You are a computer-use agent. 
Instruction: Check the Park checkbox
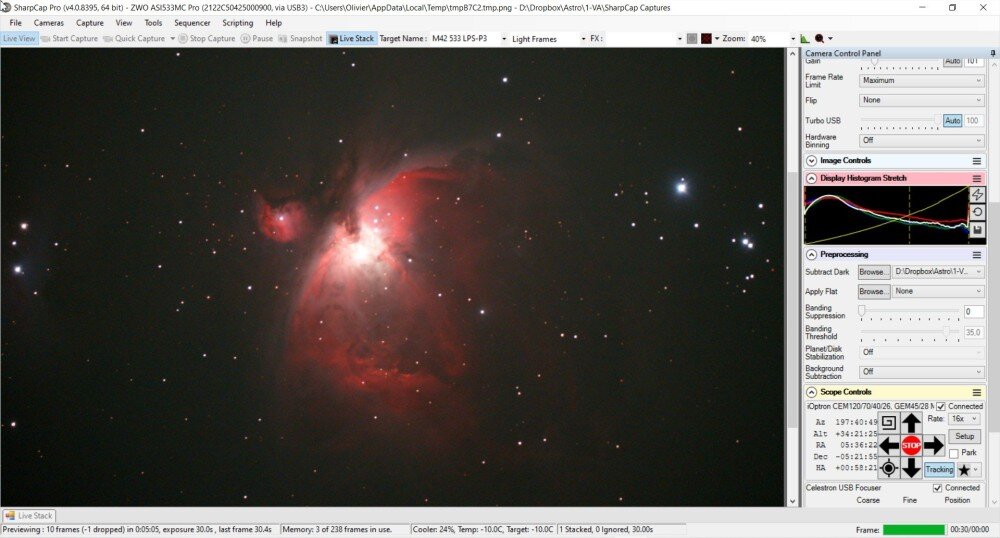(x=953, y=453)
